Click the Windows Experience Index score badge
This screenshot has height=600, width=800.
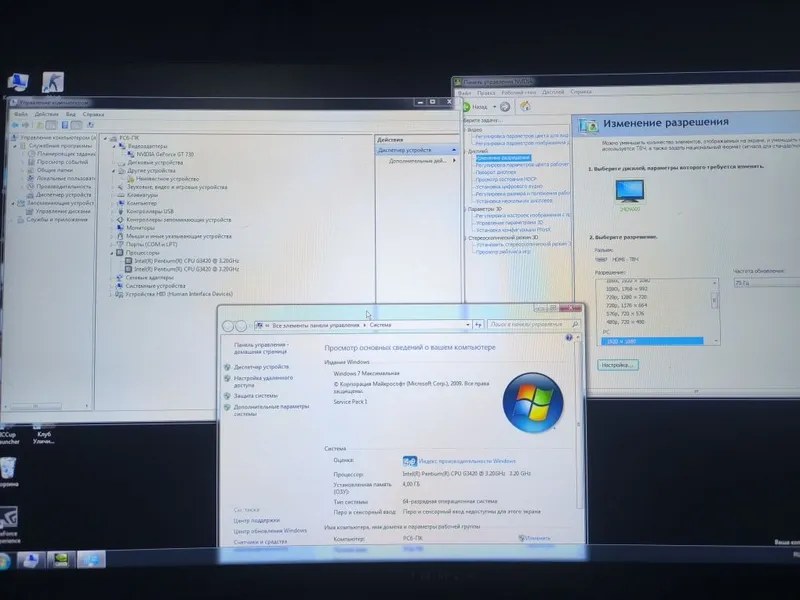pos(410,461)
